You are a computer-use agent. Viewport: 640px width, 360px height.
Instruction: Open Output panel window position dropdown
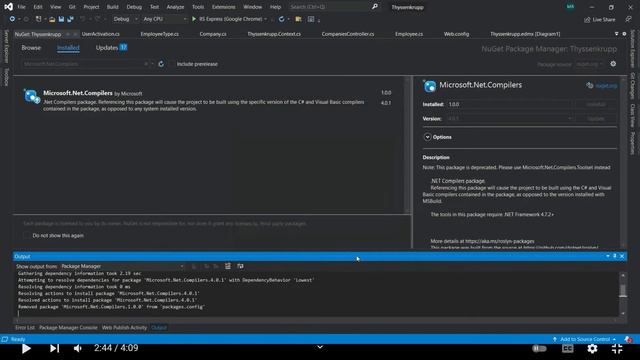tap(608, 256)
